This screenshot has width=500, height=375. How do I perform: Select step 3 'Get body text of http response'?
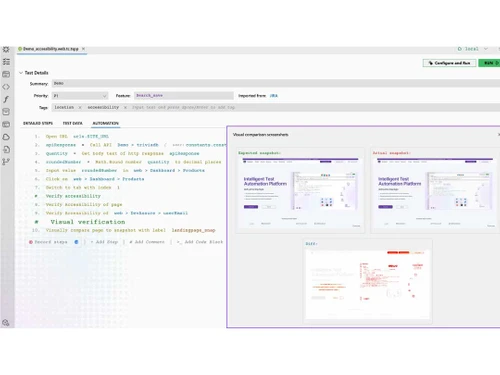pyautogui.click(x=122, y=153)
